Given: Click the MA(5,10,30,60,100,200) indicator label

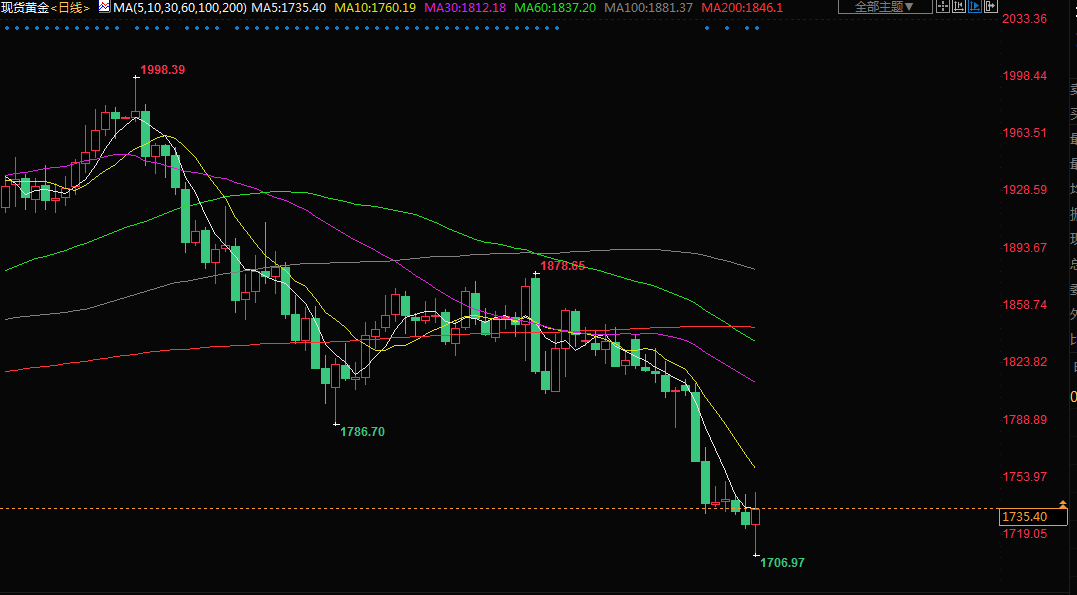Looking at the screenshot, I should click(180, 7).
